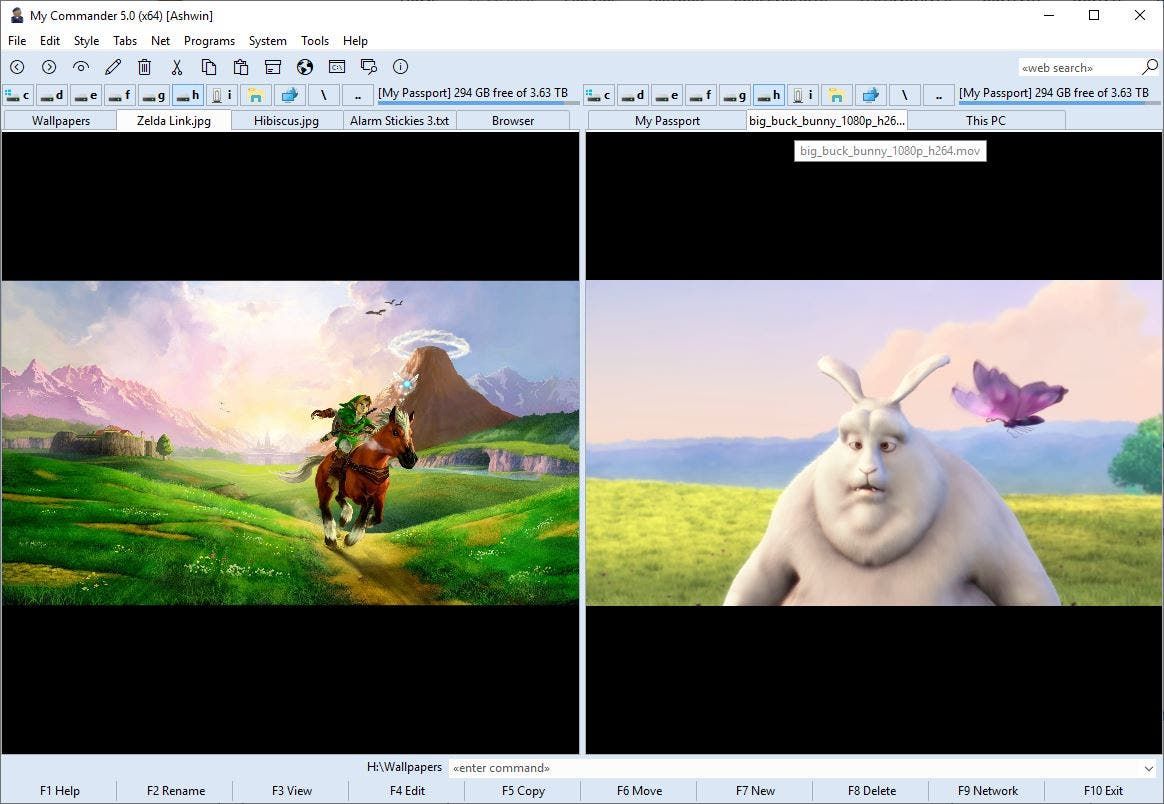The height and width of the screenshot is (804, 1164).
Task: Select drive e in the left panel
Action: (85, 94)
